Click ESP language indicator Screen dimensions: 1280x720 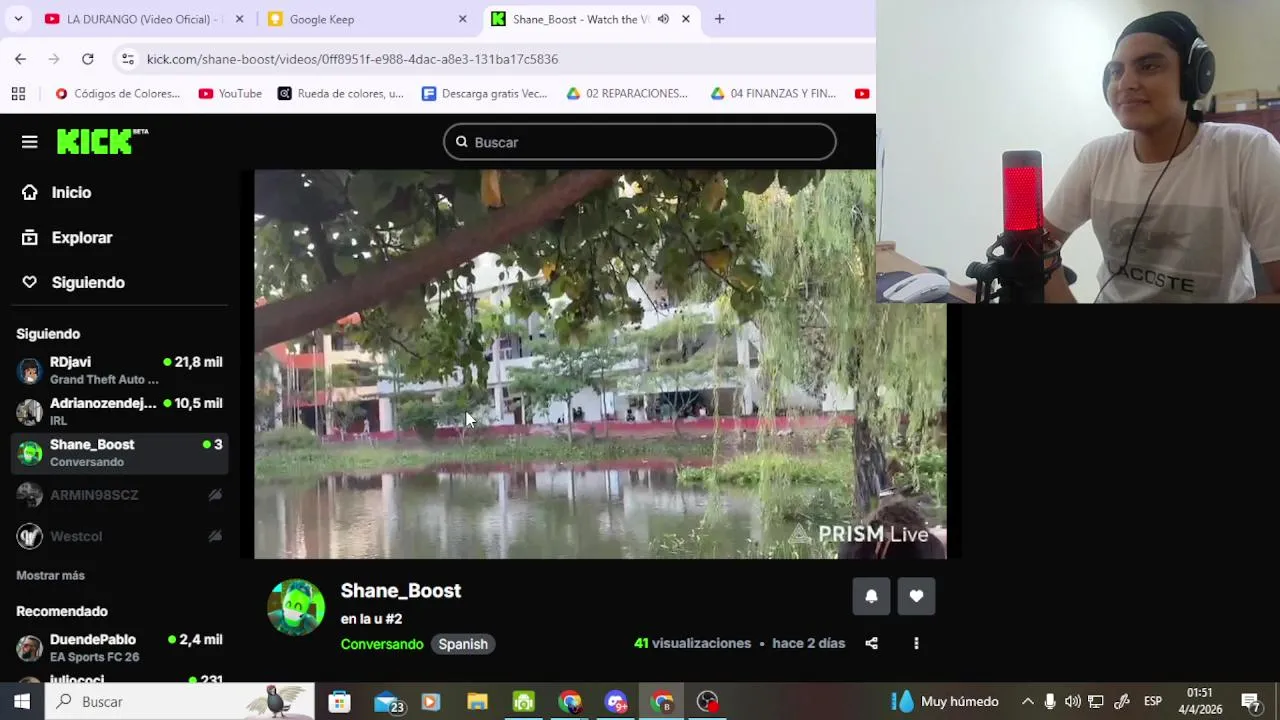click(x=1153, y=701)
